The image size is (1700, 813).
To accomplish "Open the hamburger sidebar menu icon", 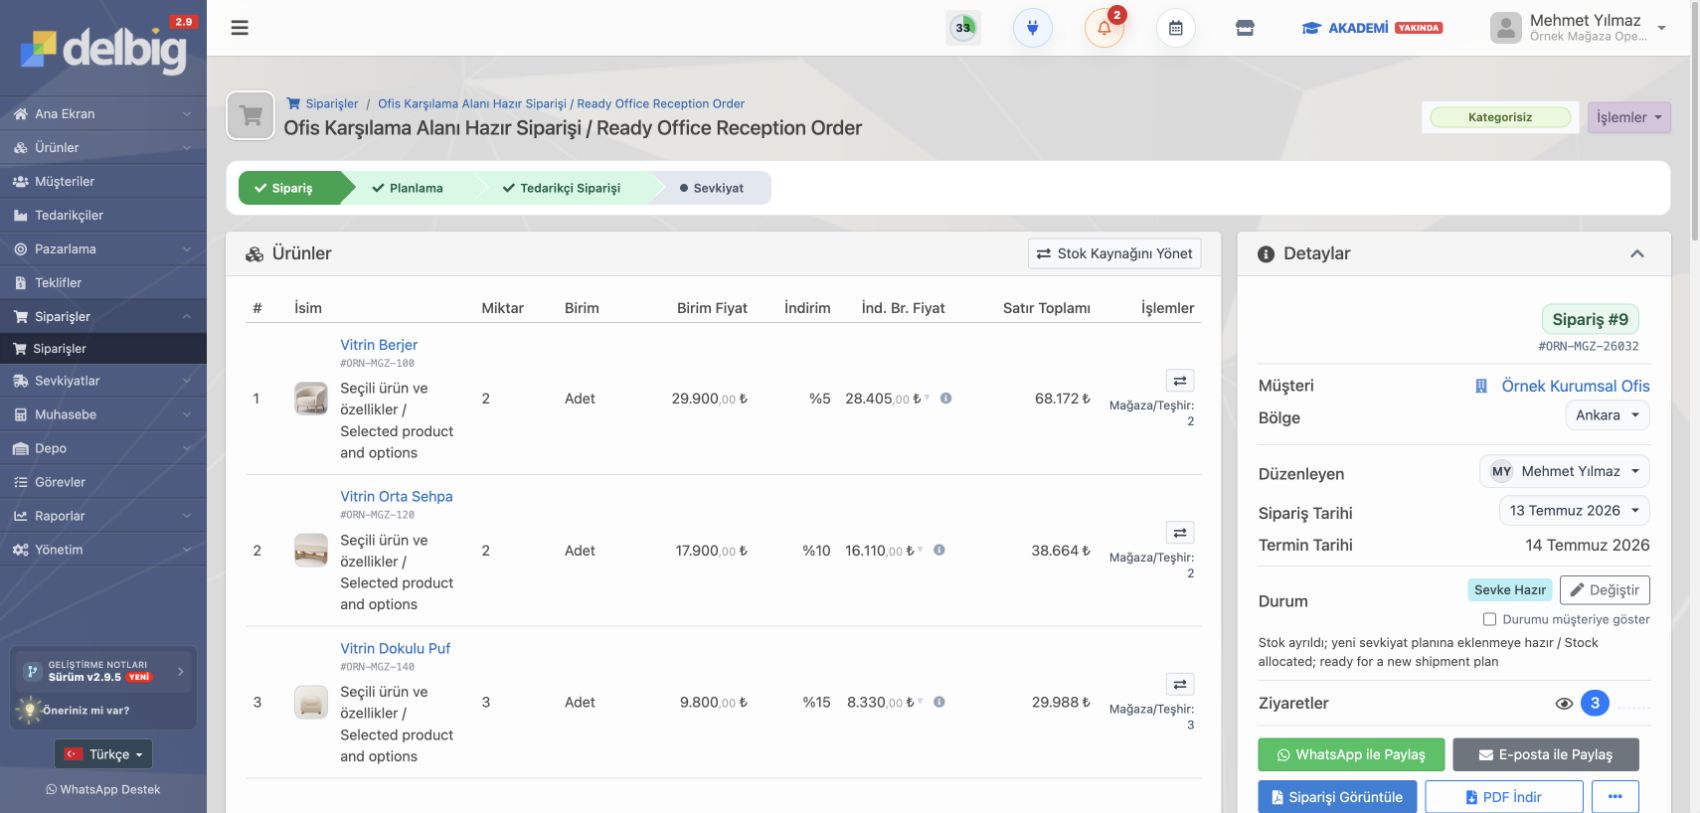I will point(239,28).
